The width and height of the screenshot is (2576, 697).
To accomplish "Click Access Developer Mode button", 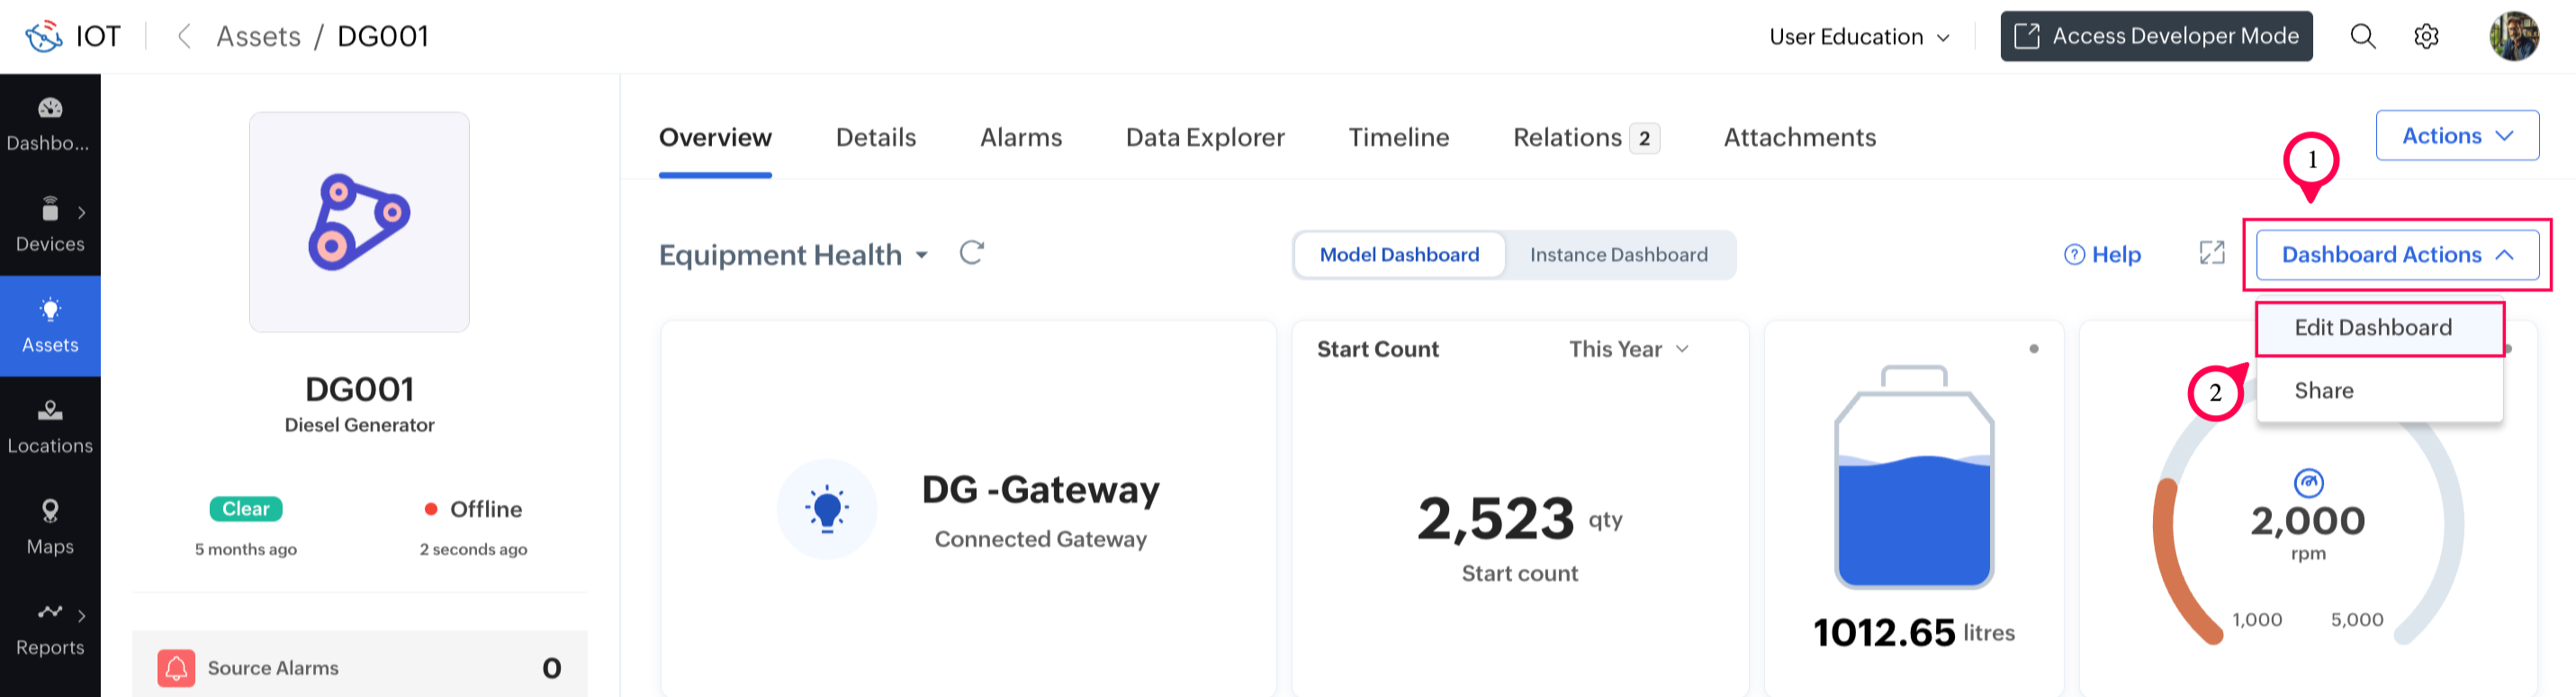I will [2155, 37].
